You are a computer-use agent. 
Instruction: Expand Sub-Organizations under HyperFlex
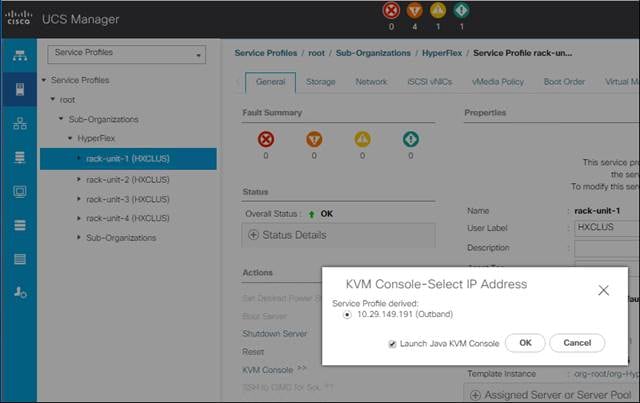tap(79, 237)
